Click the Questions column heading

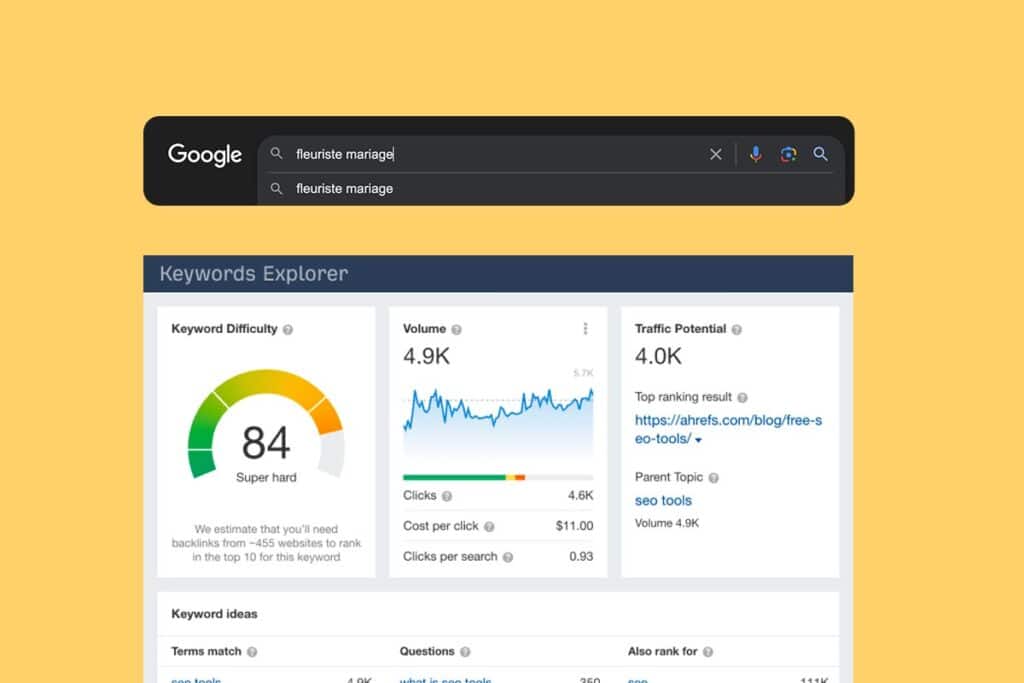427,651
